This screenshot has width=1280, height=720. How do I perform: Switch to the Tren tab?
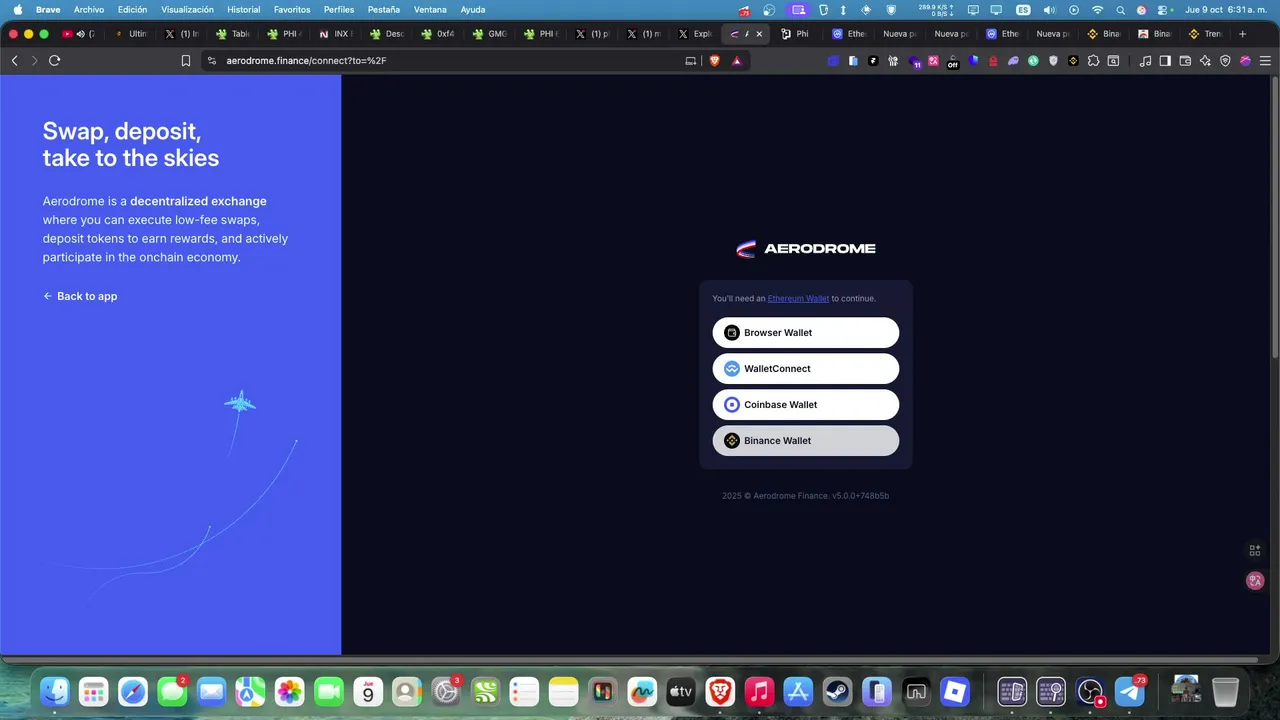coord(1207,33)
